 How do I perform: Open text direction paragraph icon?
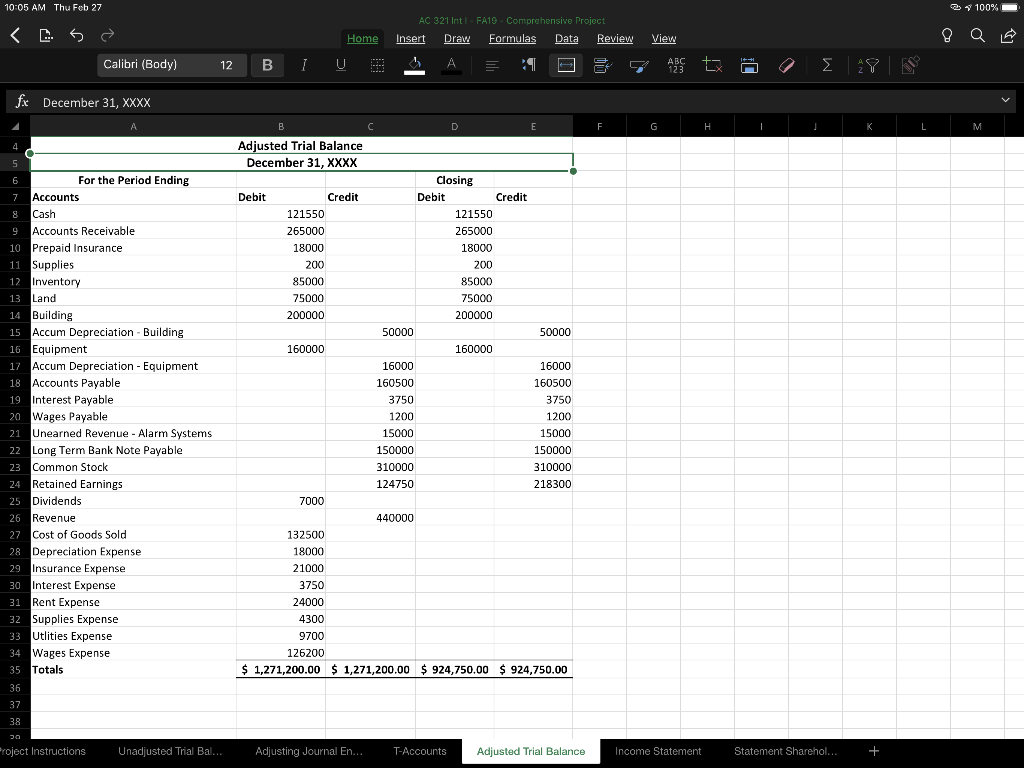coord(529,65)
